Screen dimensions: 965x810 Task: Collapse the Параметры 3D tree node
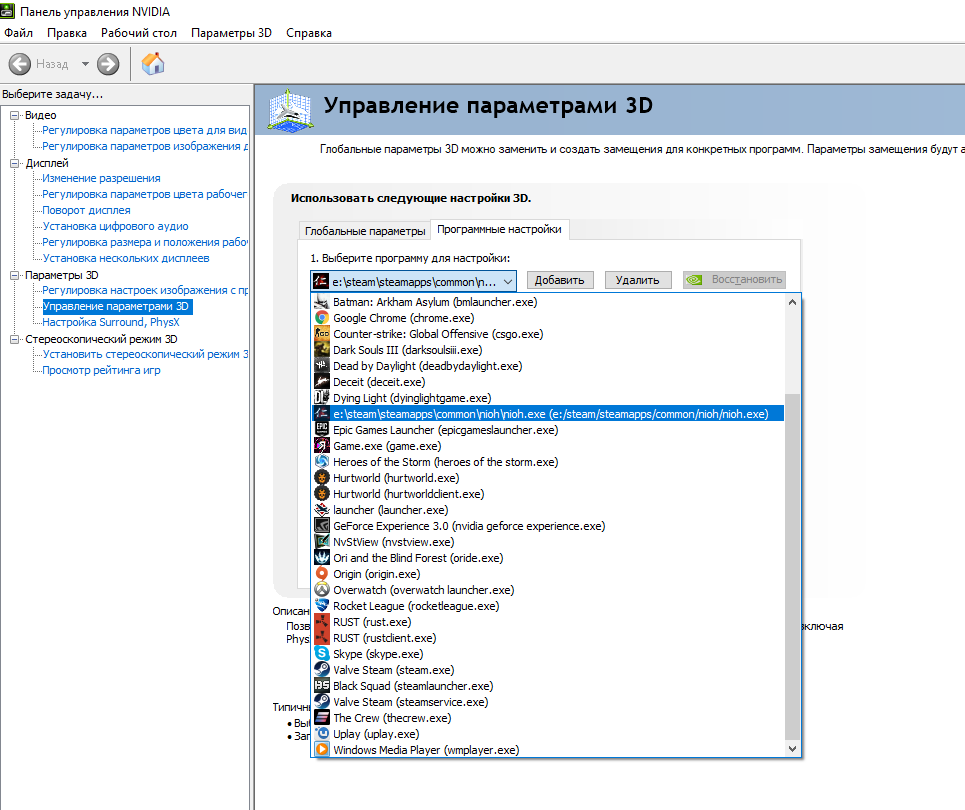14,275
